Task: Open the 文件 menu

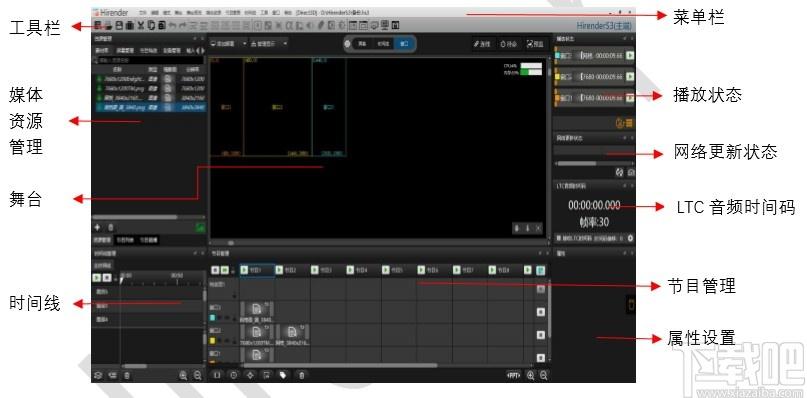Action: 143,11
